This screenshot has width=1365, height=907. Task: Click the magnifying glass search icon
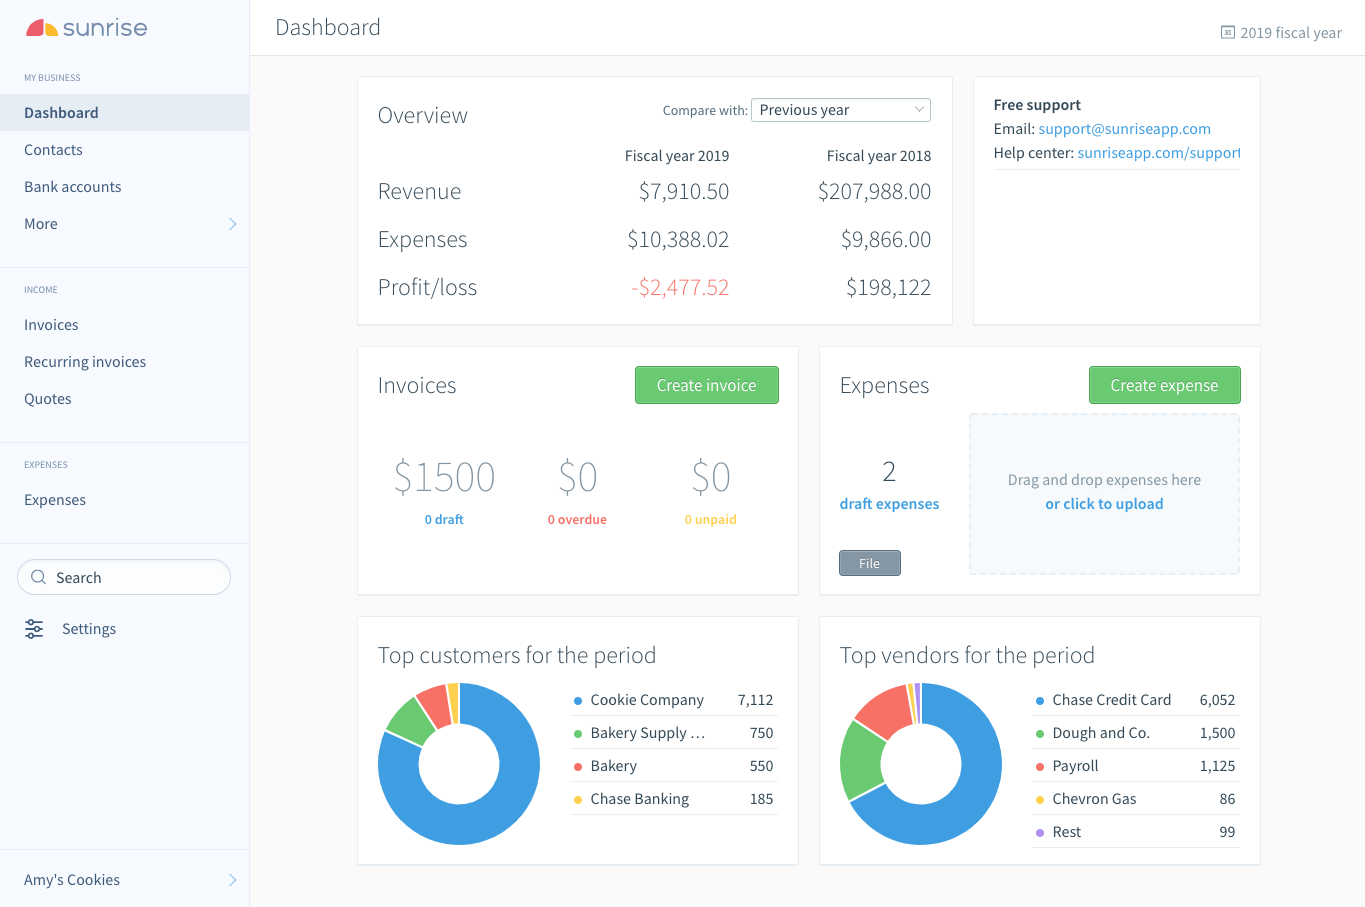(x=39, y=577)
